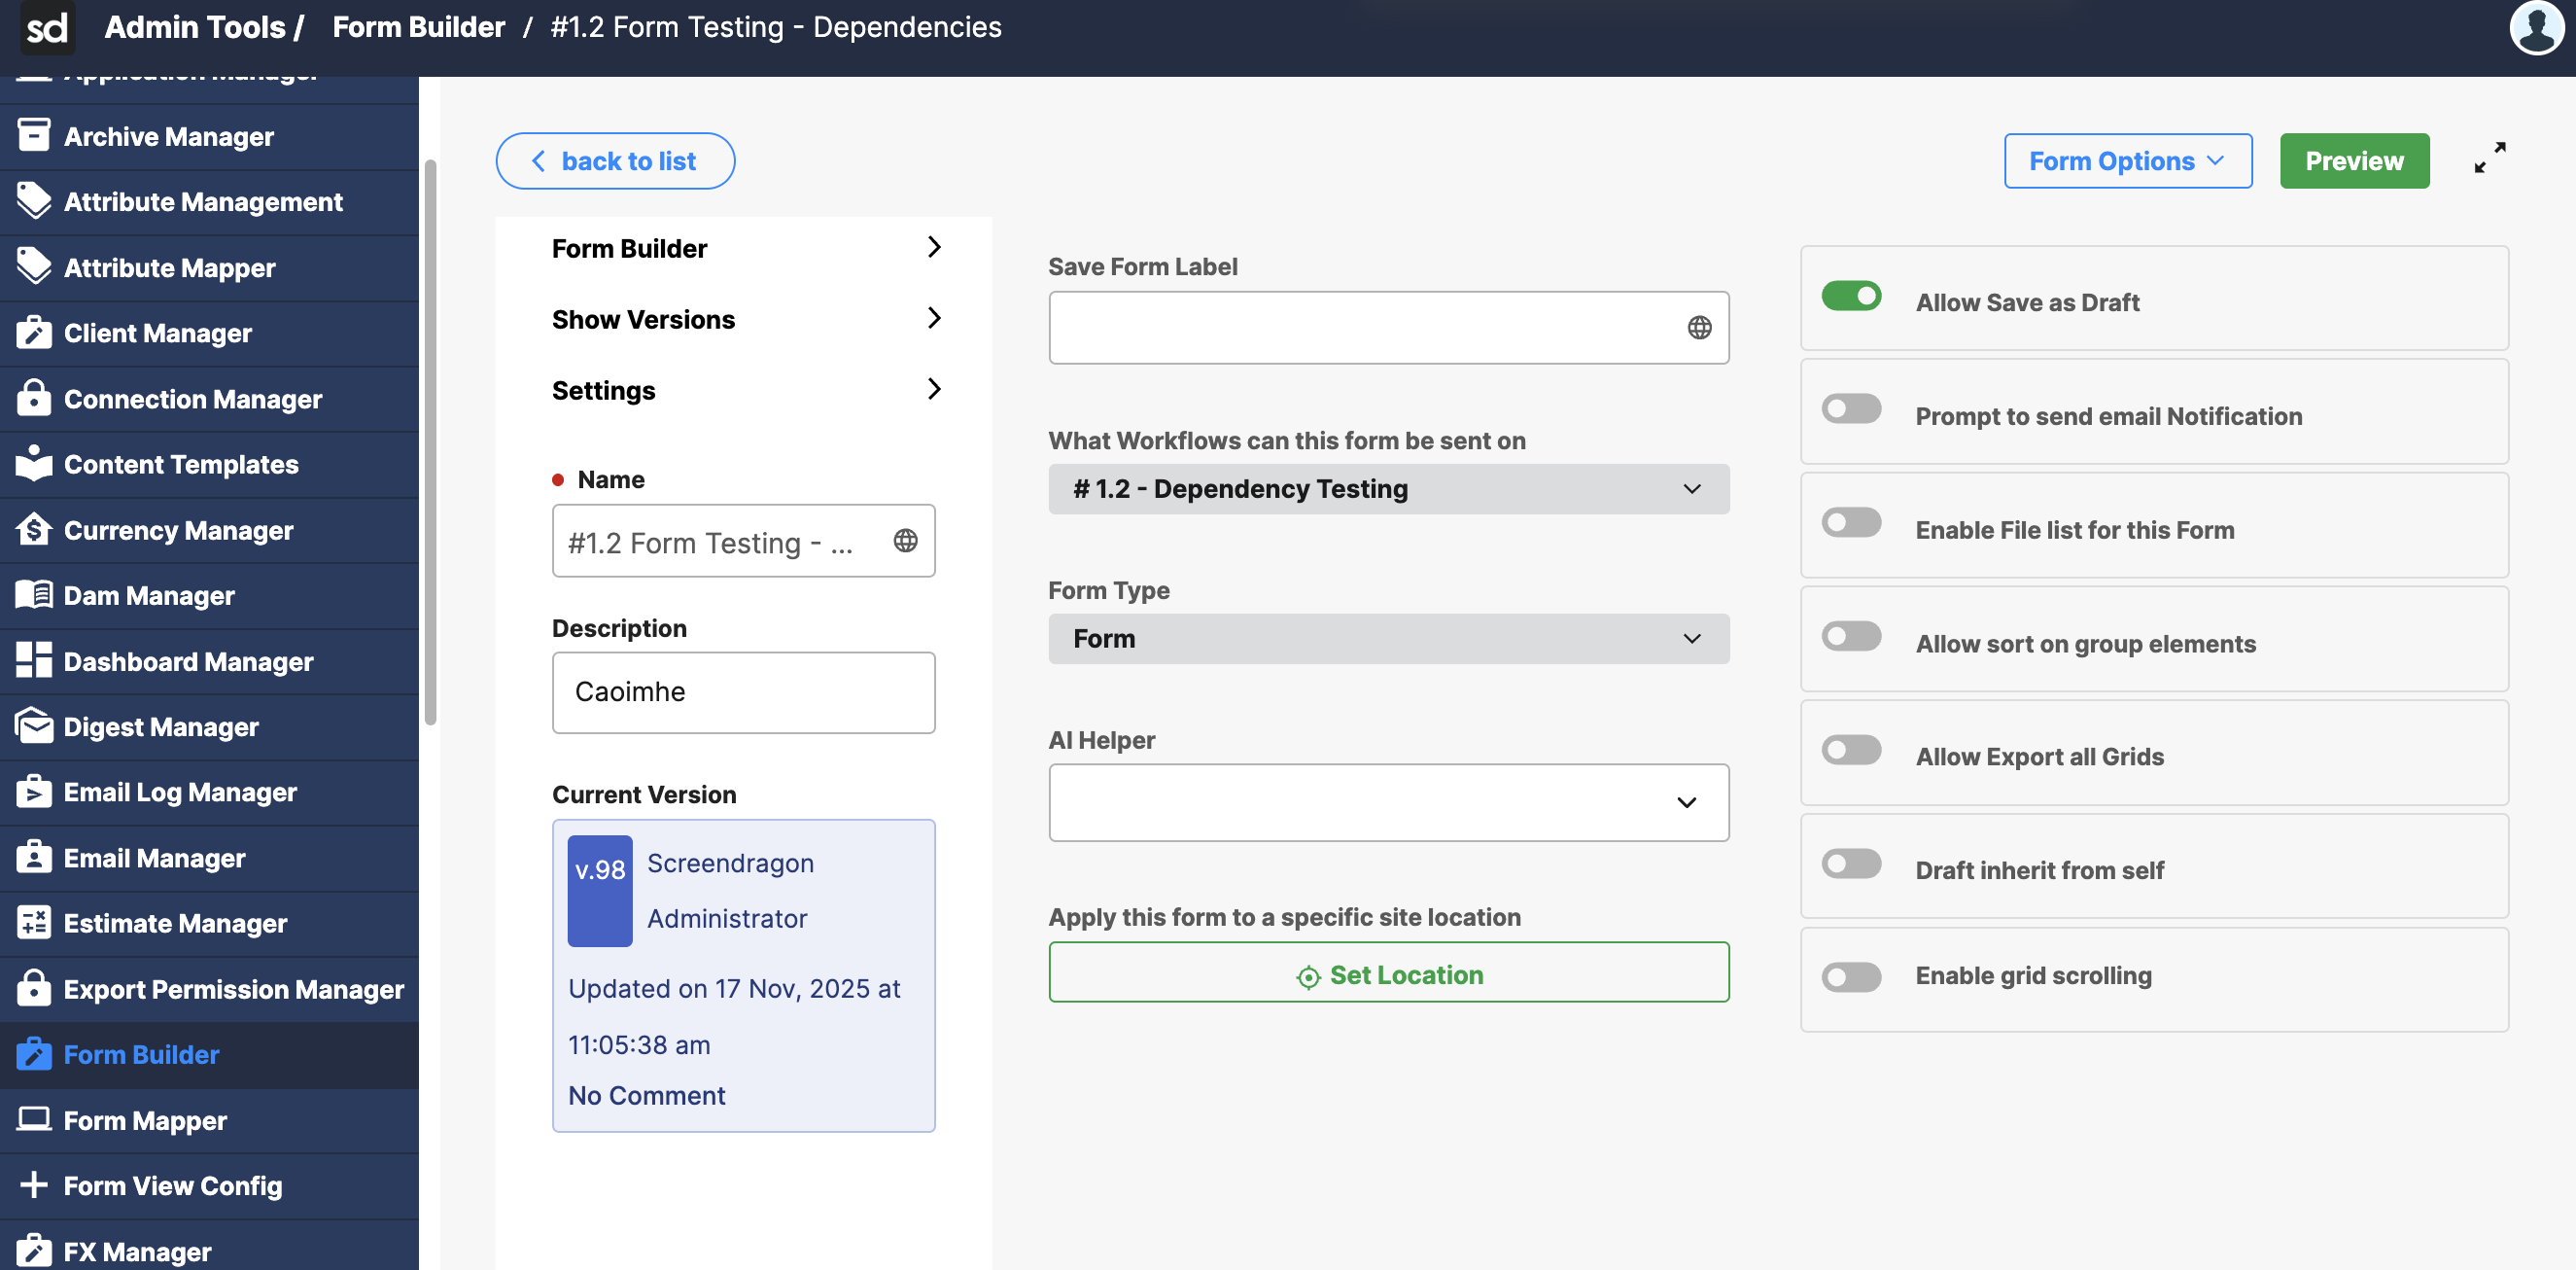
Task: Turn on Enable grid scrolling toggle
Action: pos(1850,976)
